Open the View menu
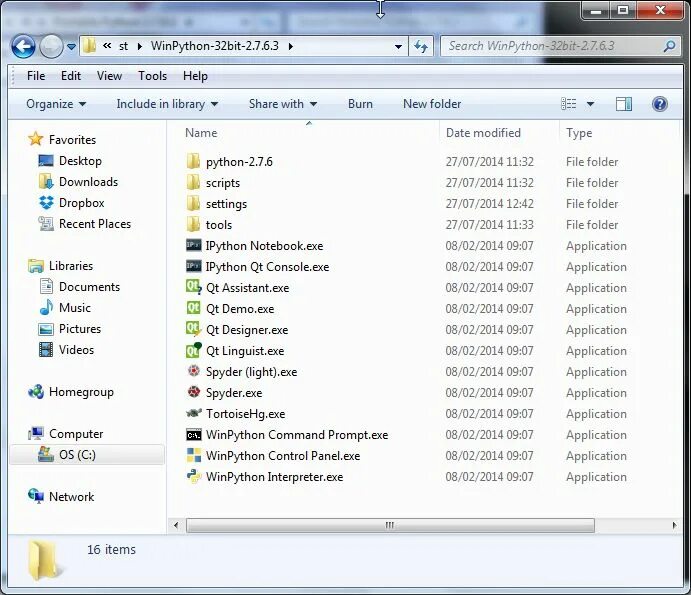Viewport: 691px width, 595px height. 109,76
